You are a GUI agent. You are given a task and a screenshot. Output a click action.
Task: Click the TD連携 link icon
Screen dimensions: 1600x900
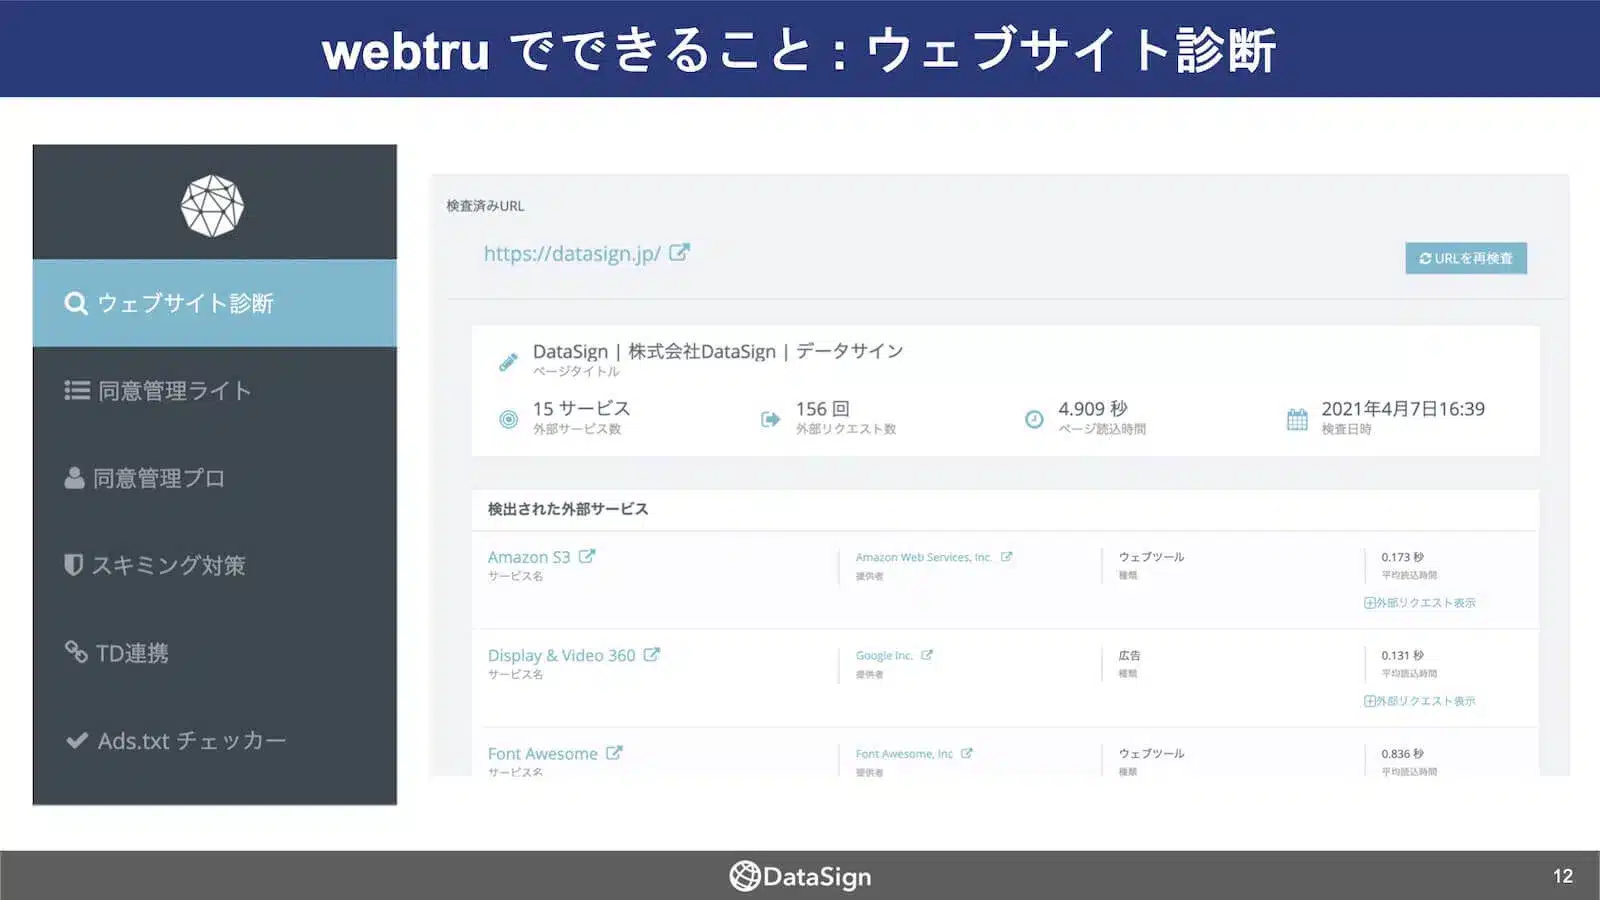tap(75, 652)
